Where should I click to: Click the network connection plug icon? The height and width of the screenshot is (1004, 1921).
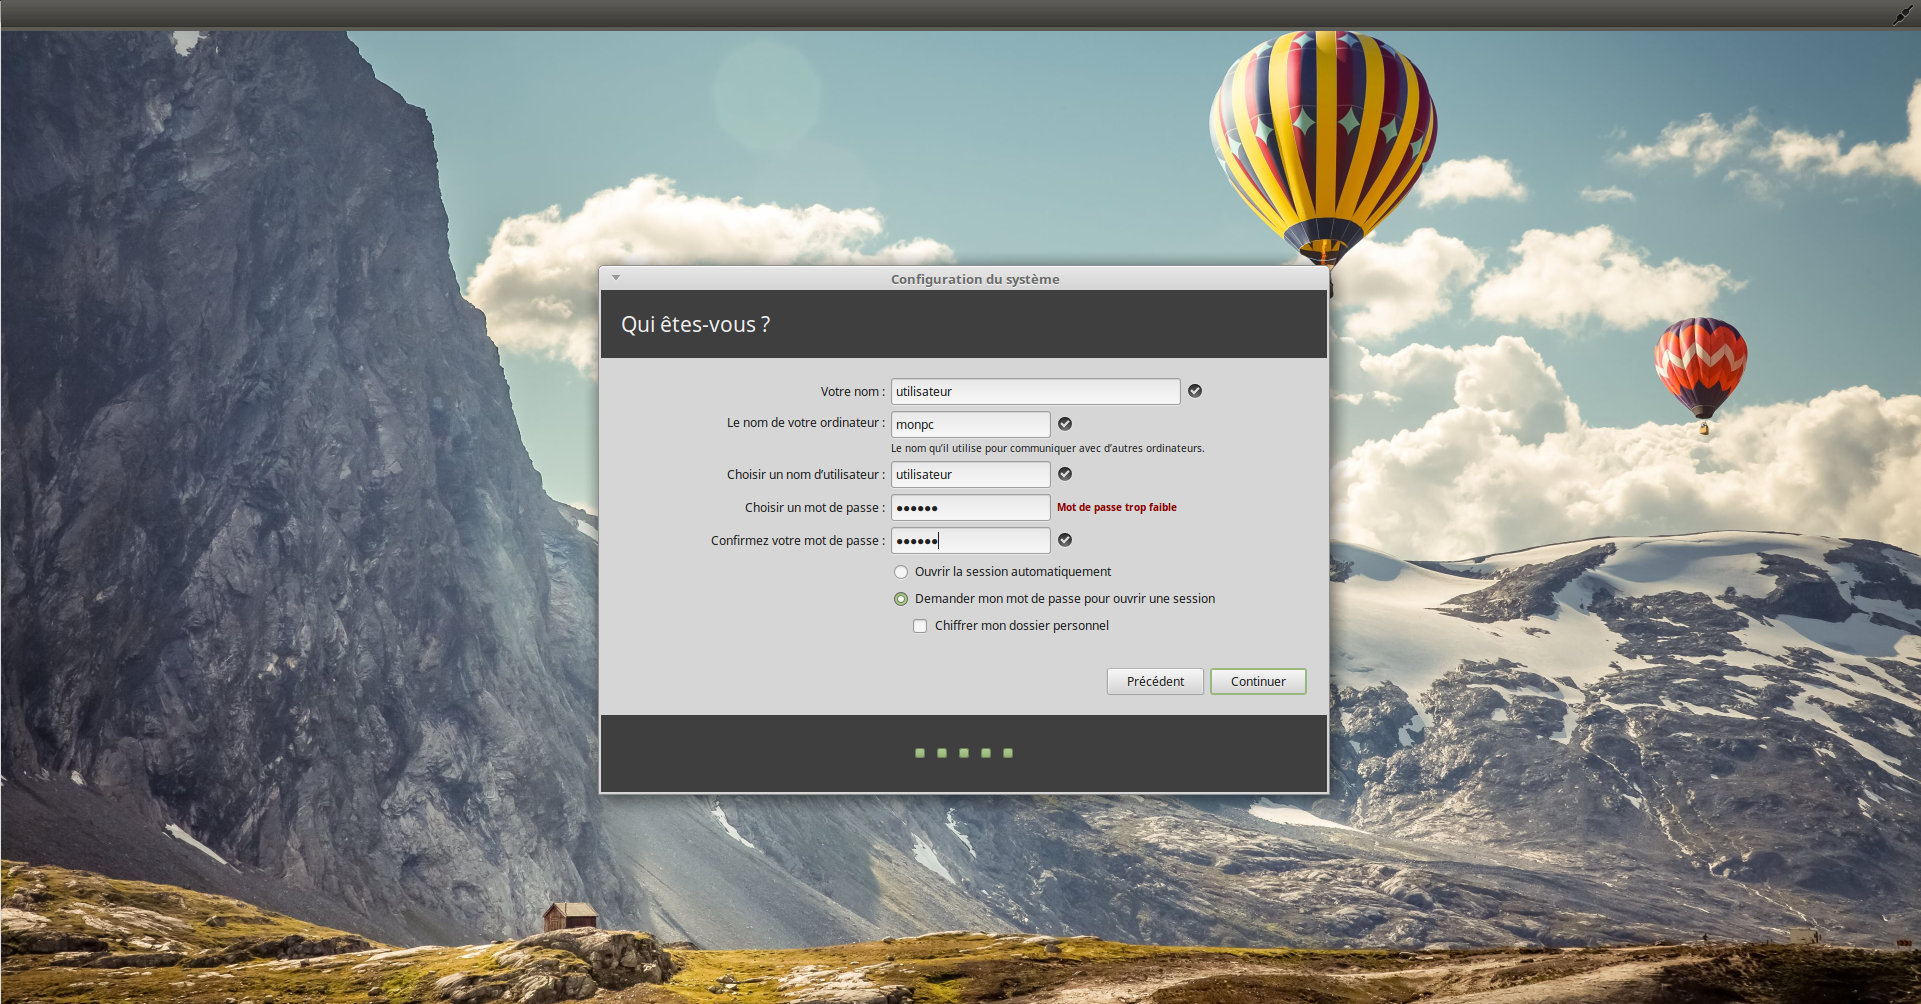point(1901,15)
